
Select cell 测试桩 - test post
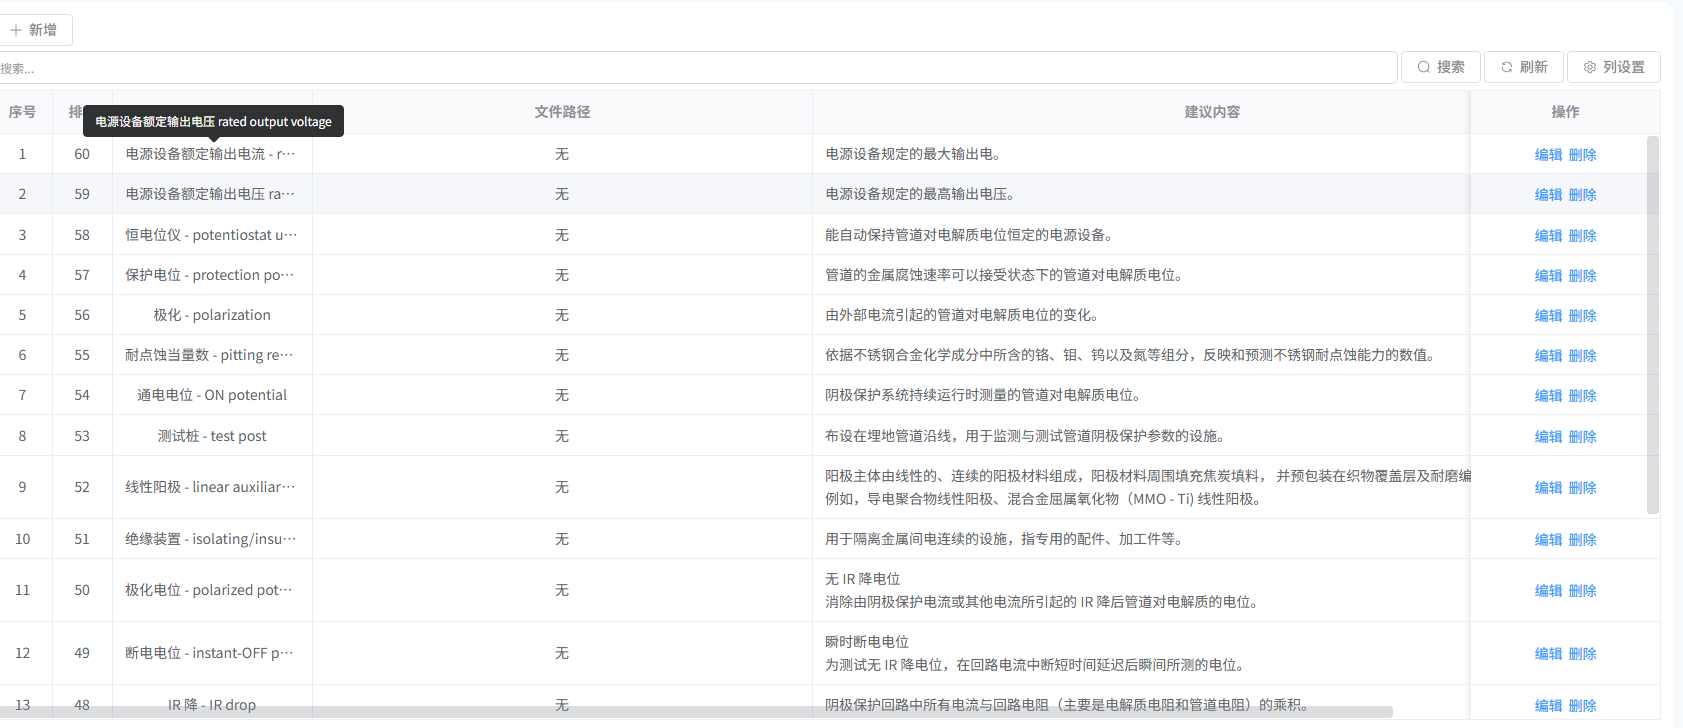point(212,436)
